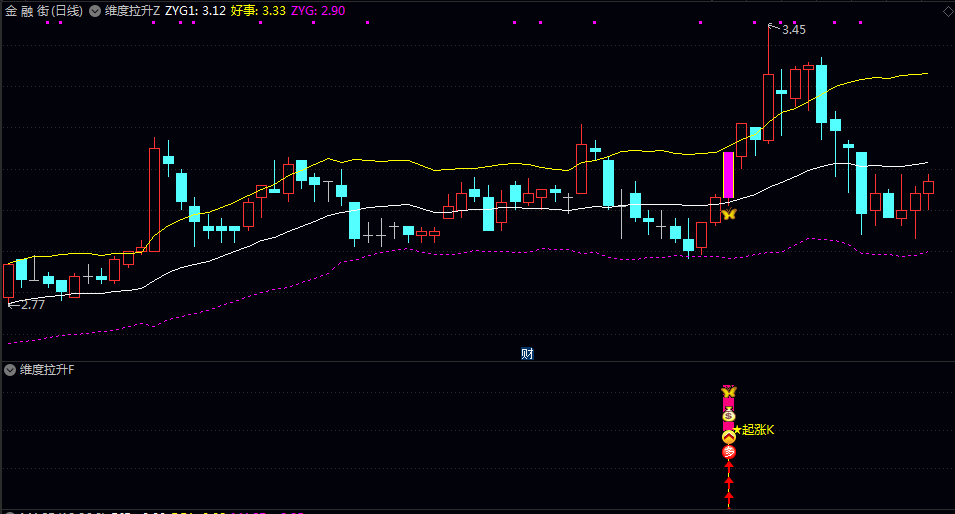Click the 3.45 high price label

coord(794,30)
